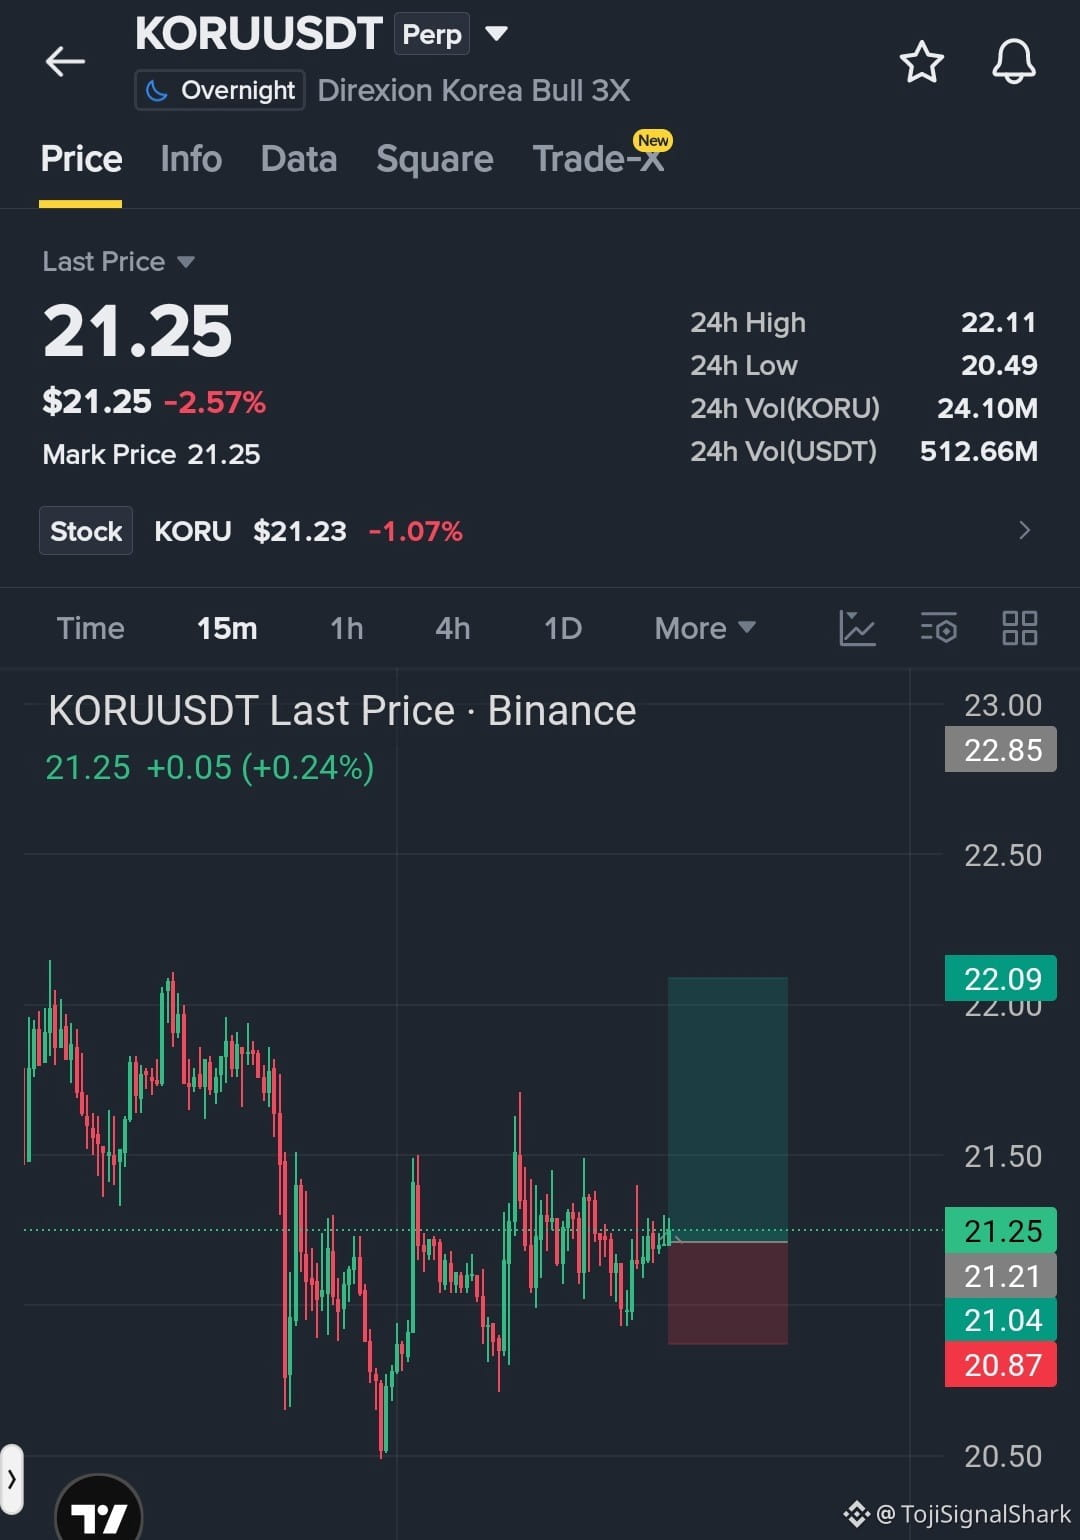Click the 21.04 green price label
1080x1540 pixels.
click(x=1001, y=1320)
